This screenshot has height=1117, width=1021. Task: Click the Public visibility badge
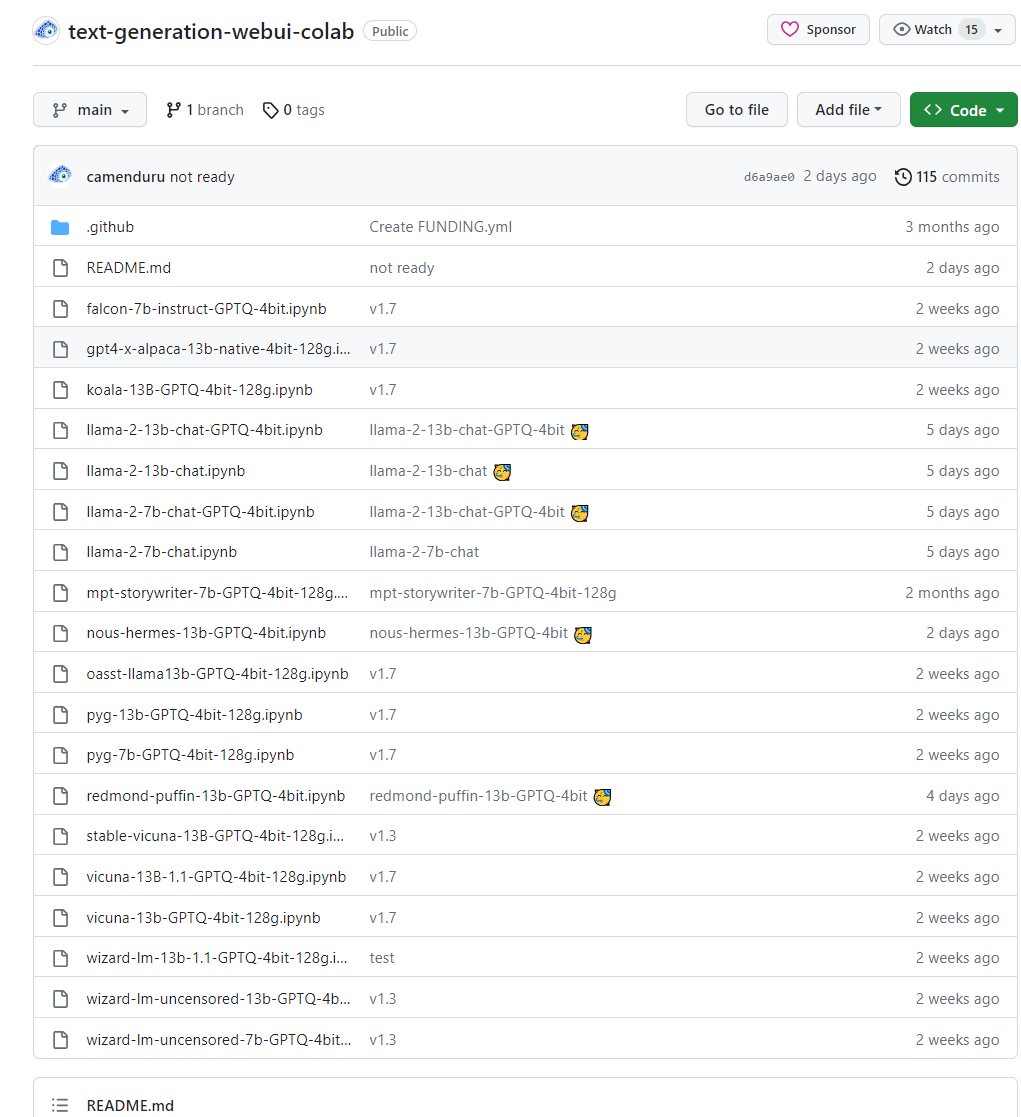390,31
